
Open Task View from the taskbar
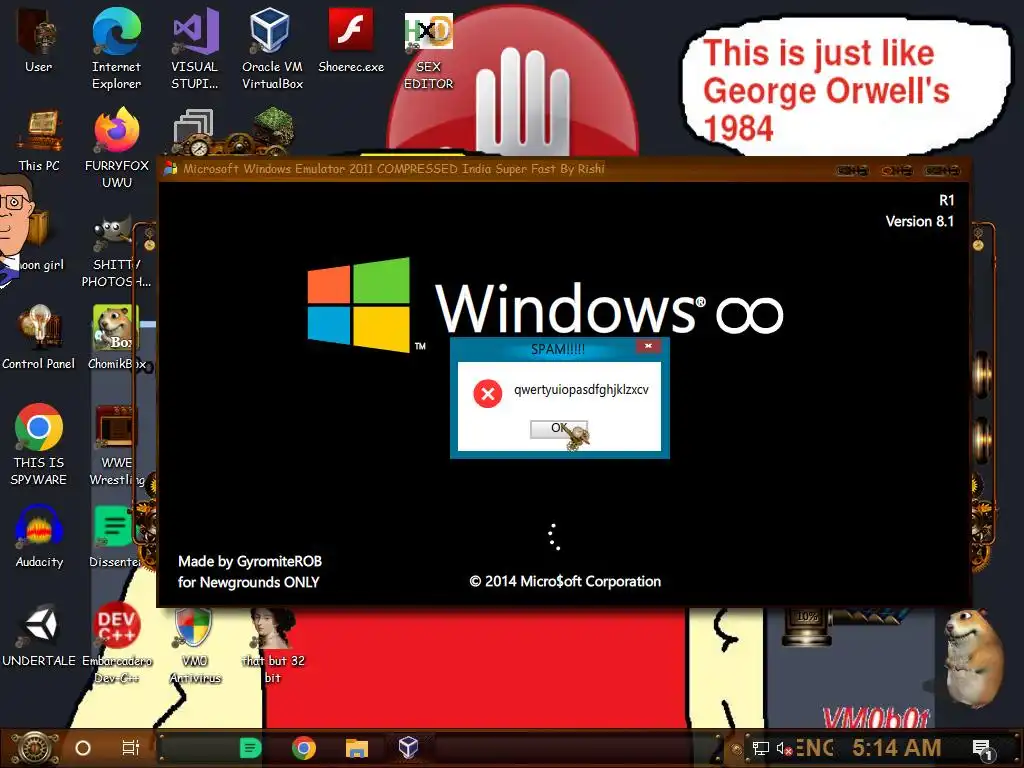(x=131, y=748)
